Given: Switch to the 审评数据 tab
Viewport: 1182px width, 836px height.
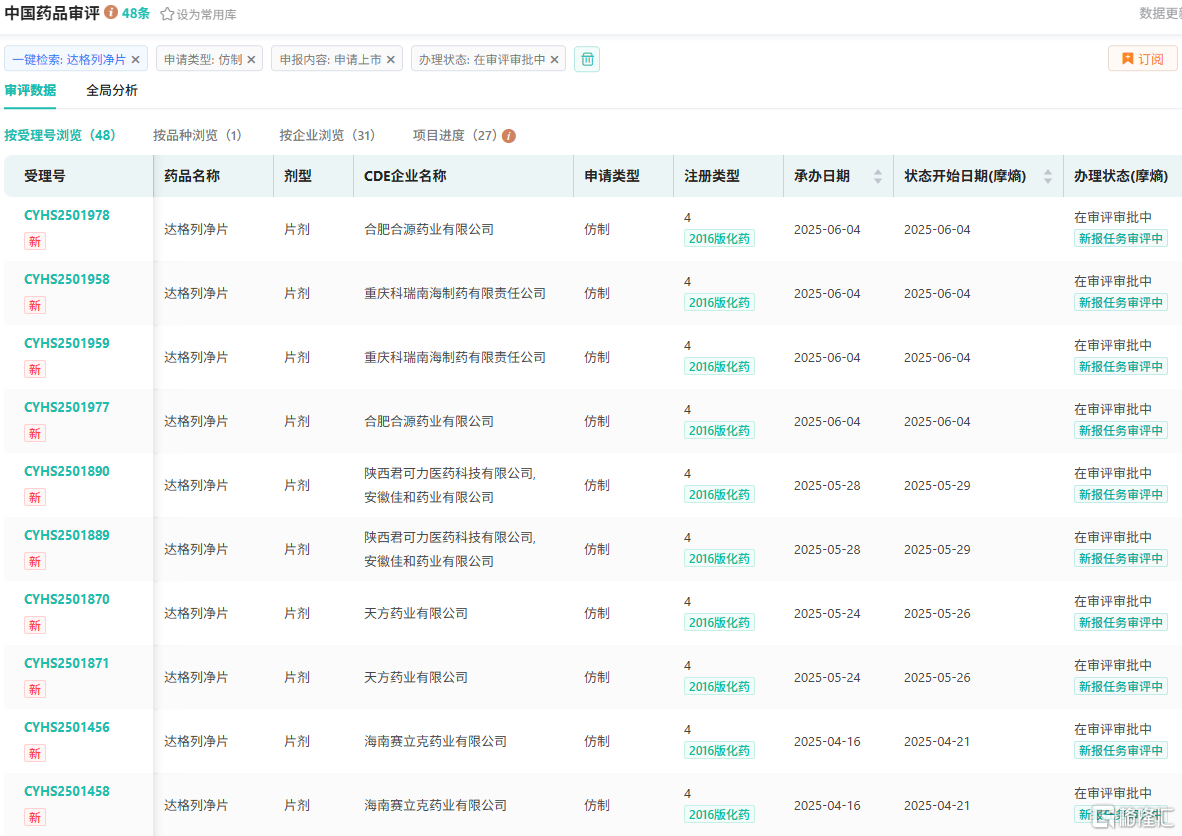Looking at the screenshot, I should click(30, 90).
